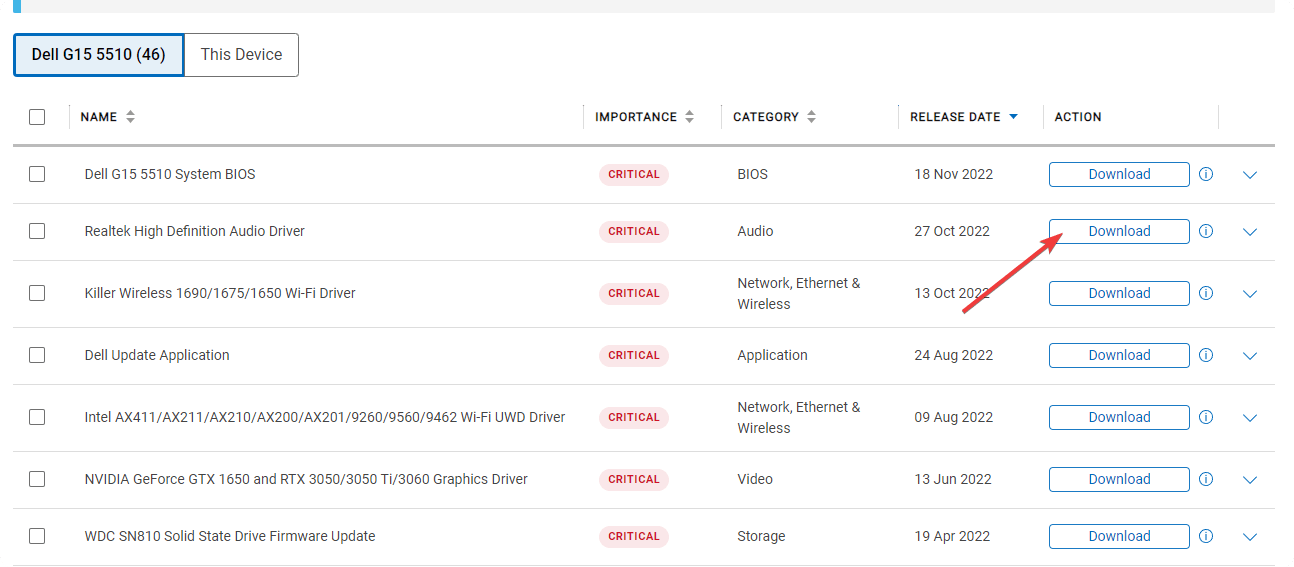
Task: Show info for Killer Wireless Wi-Fi Driver
Action: (x=1205, y=293)
